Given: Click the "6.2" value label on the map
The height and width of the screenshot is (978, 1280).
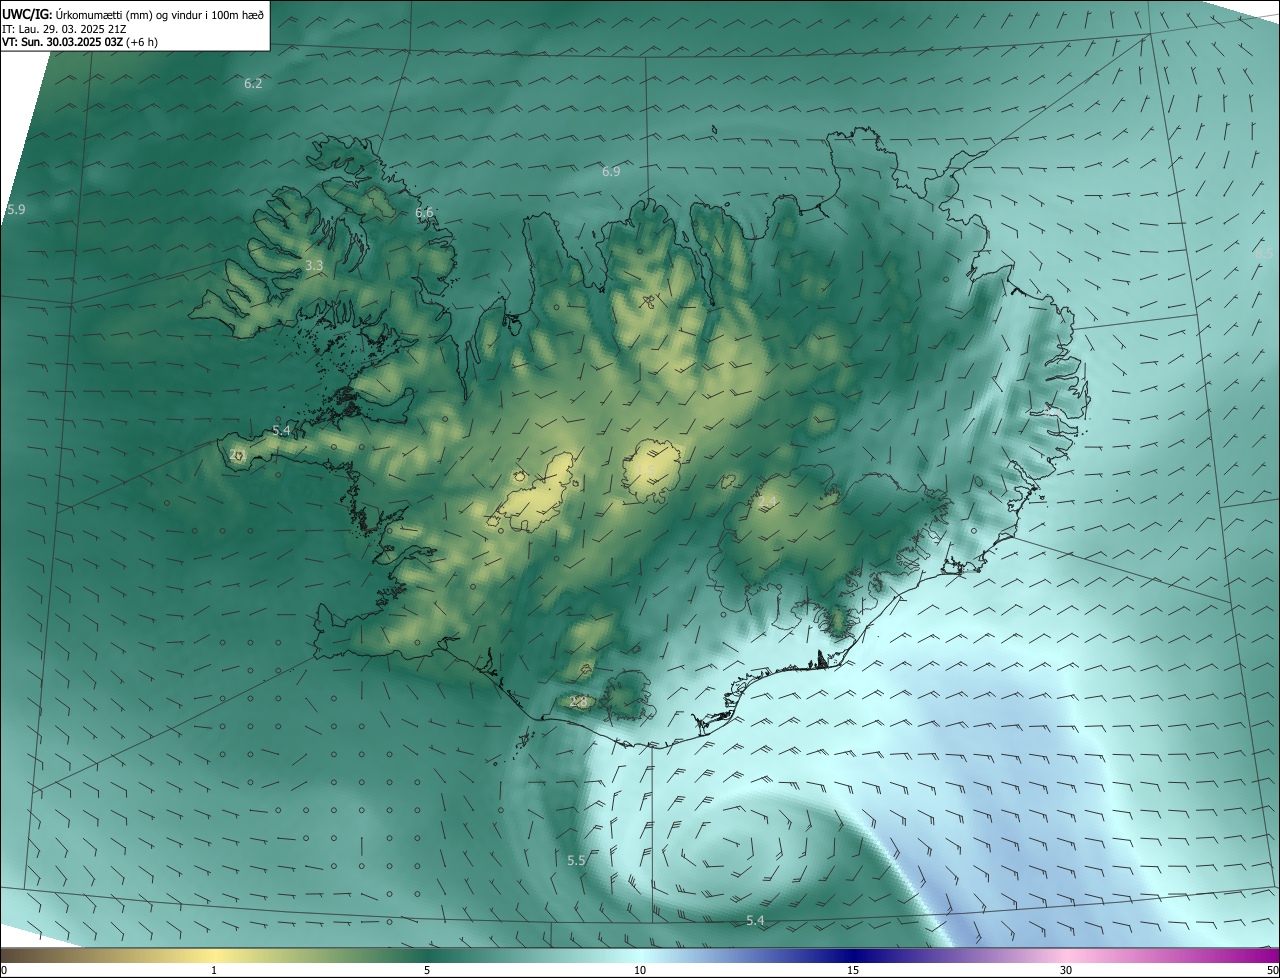Looking at the screenshot, I should click(253, 83).
